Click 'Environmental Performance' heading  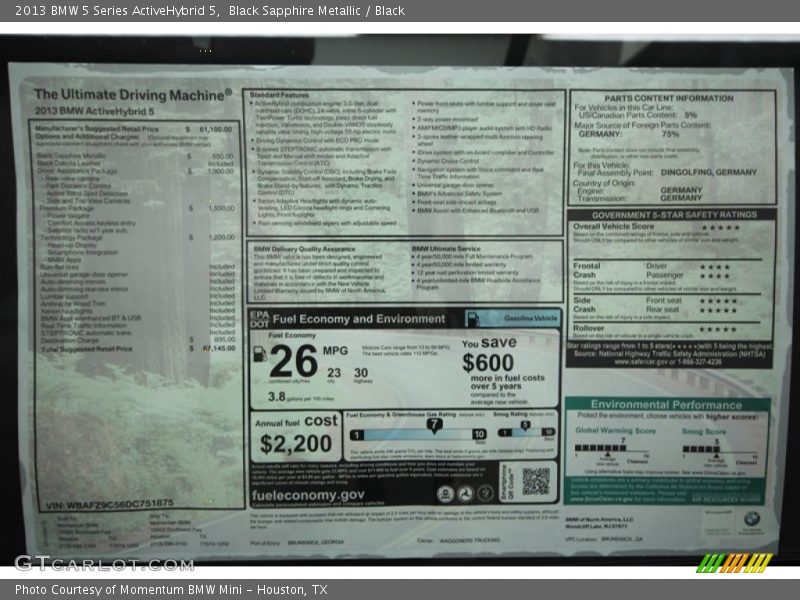(666, 405)
